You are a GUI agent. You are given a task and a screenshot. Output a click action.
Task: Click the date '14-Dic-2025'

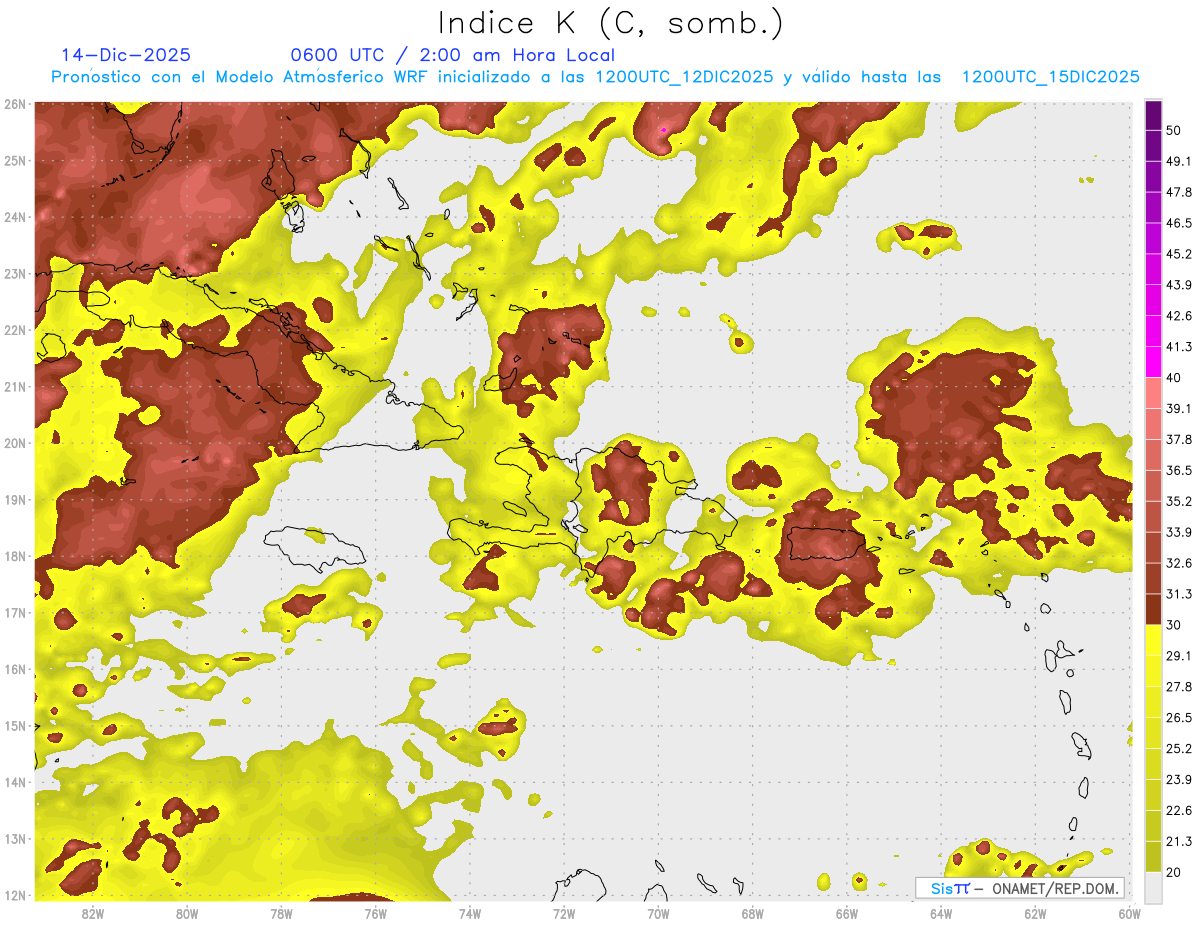point(126,55)
